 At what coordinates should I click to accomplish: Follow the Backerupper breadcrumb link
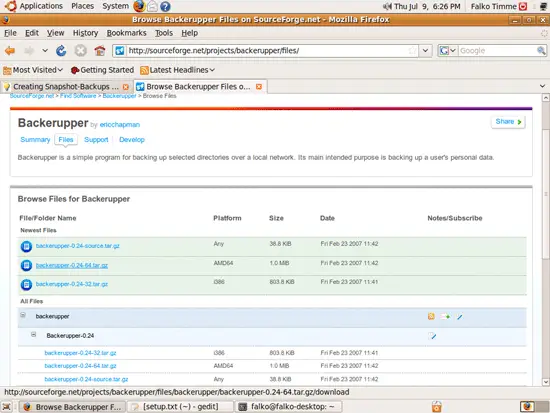[x=119, y=96]
